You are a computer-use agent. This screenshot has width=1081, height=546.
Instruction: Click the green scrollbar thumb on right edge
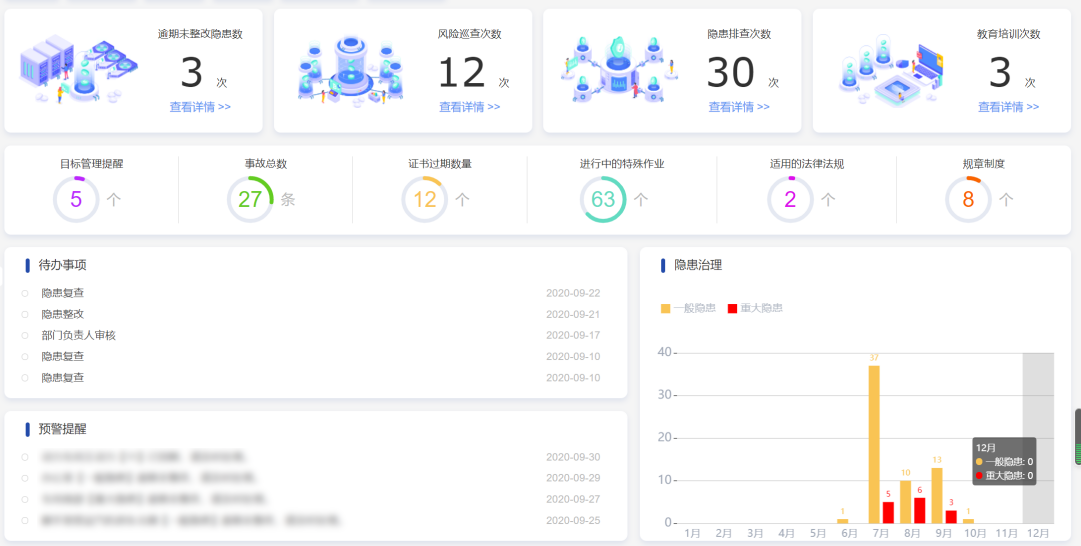[1077, 438]
